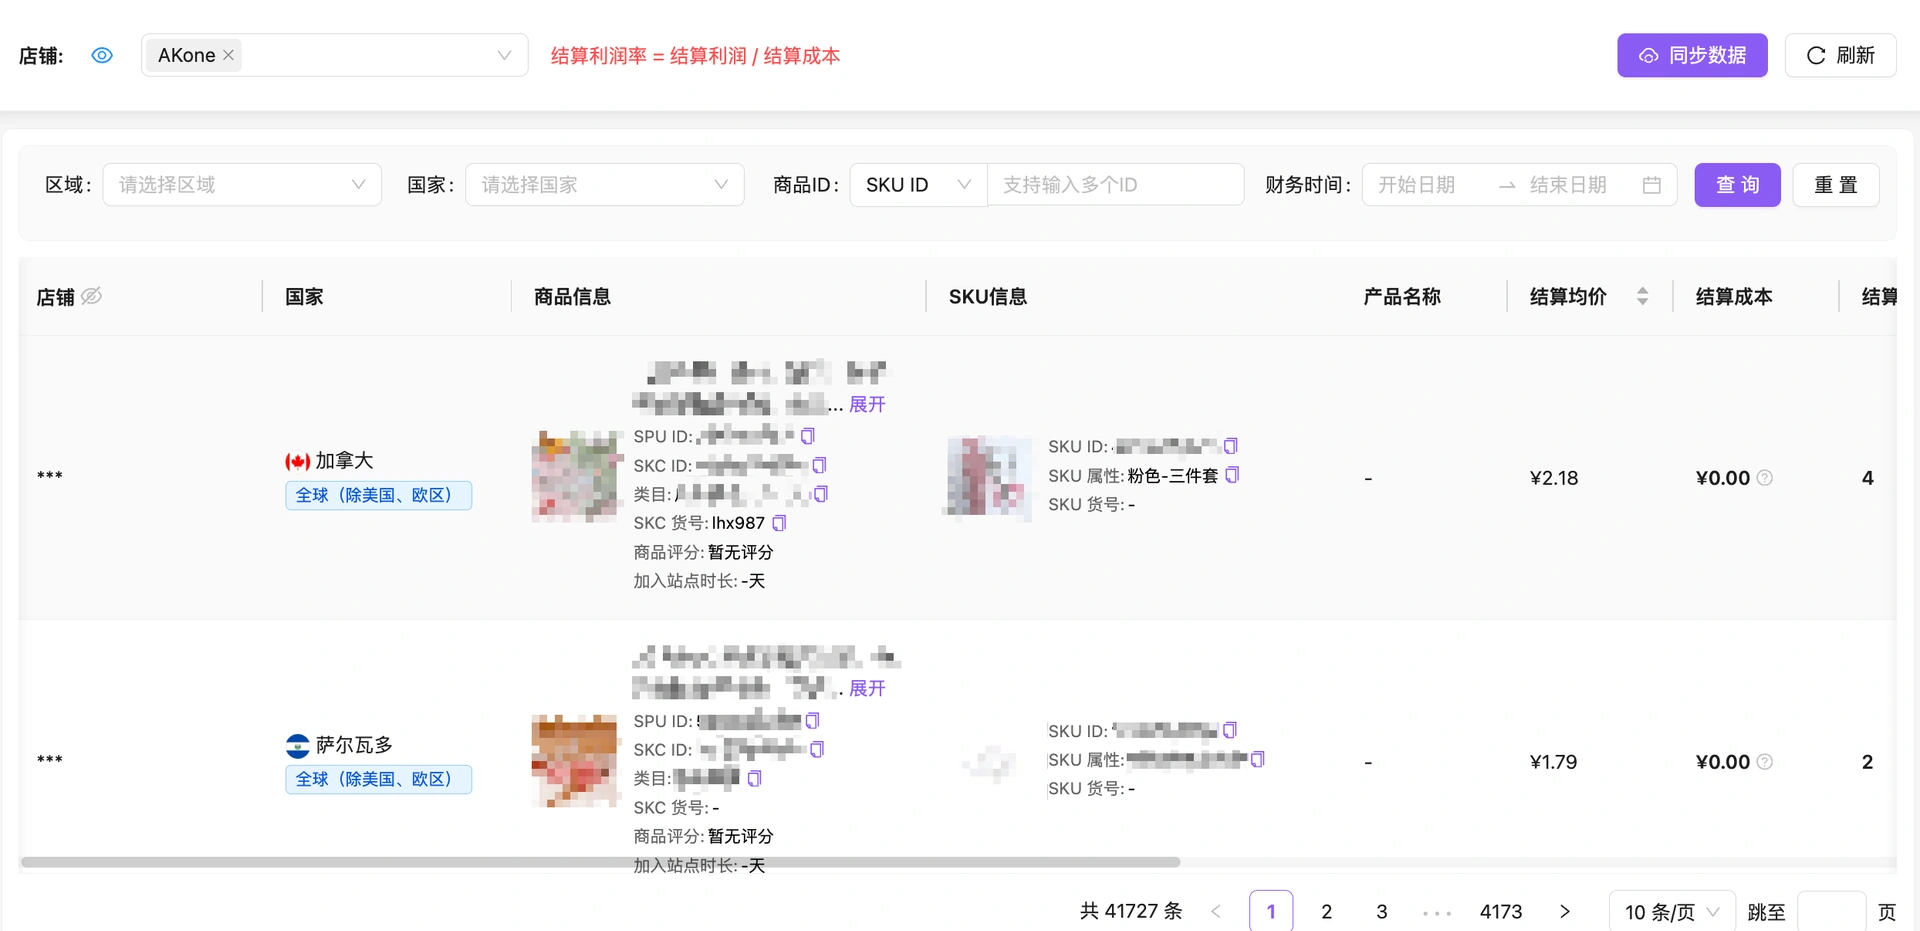Image resolution: width=1920 pixels, height=931 pixels.
Task: Click the horizontal table scrollbar
Action: point(600,862)
